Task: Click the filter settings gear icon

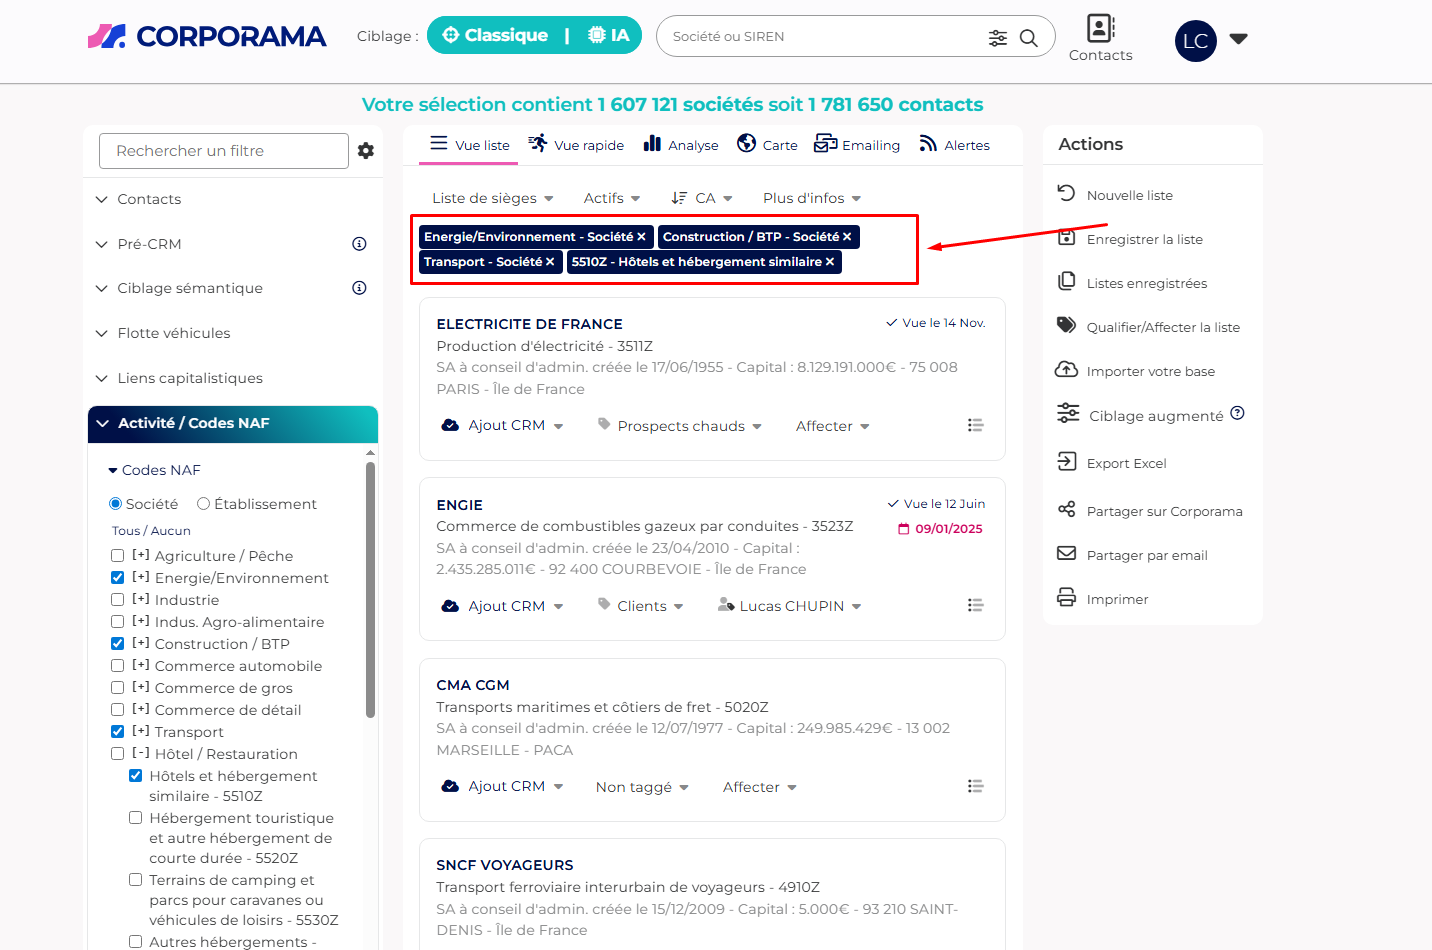Action: (x=366, y=151)
